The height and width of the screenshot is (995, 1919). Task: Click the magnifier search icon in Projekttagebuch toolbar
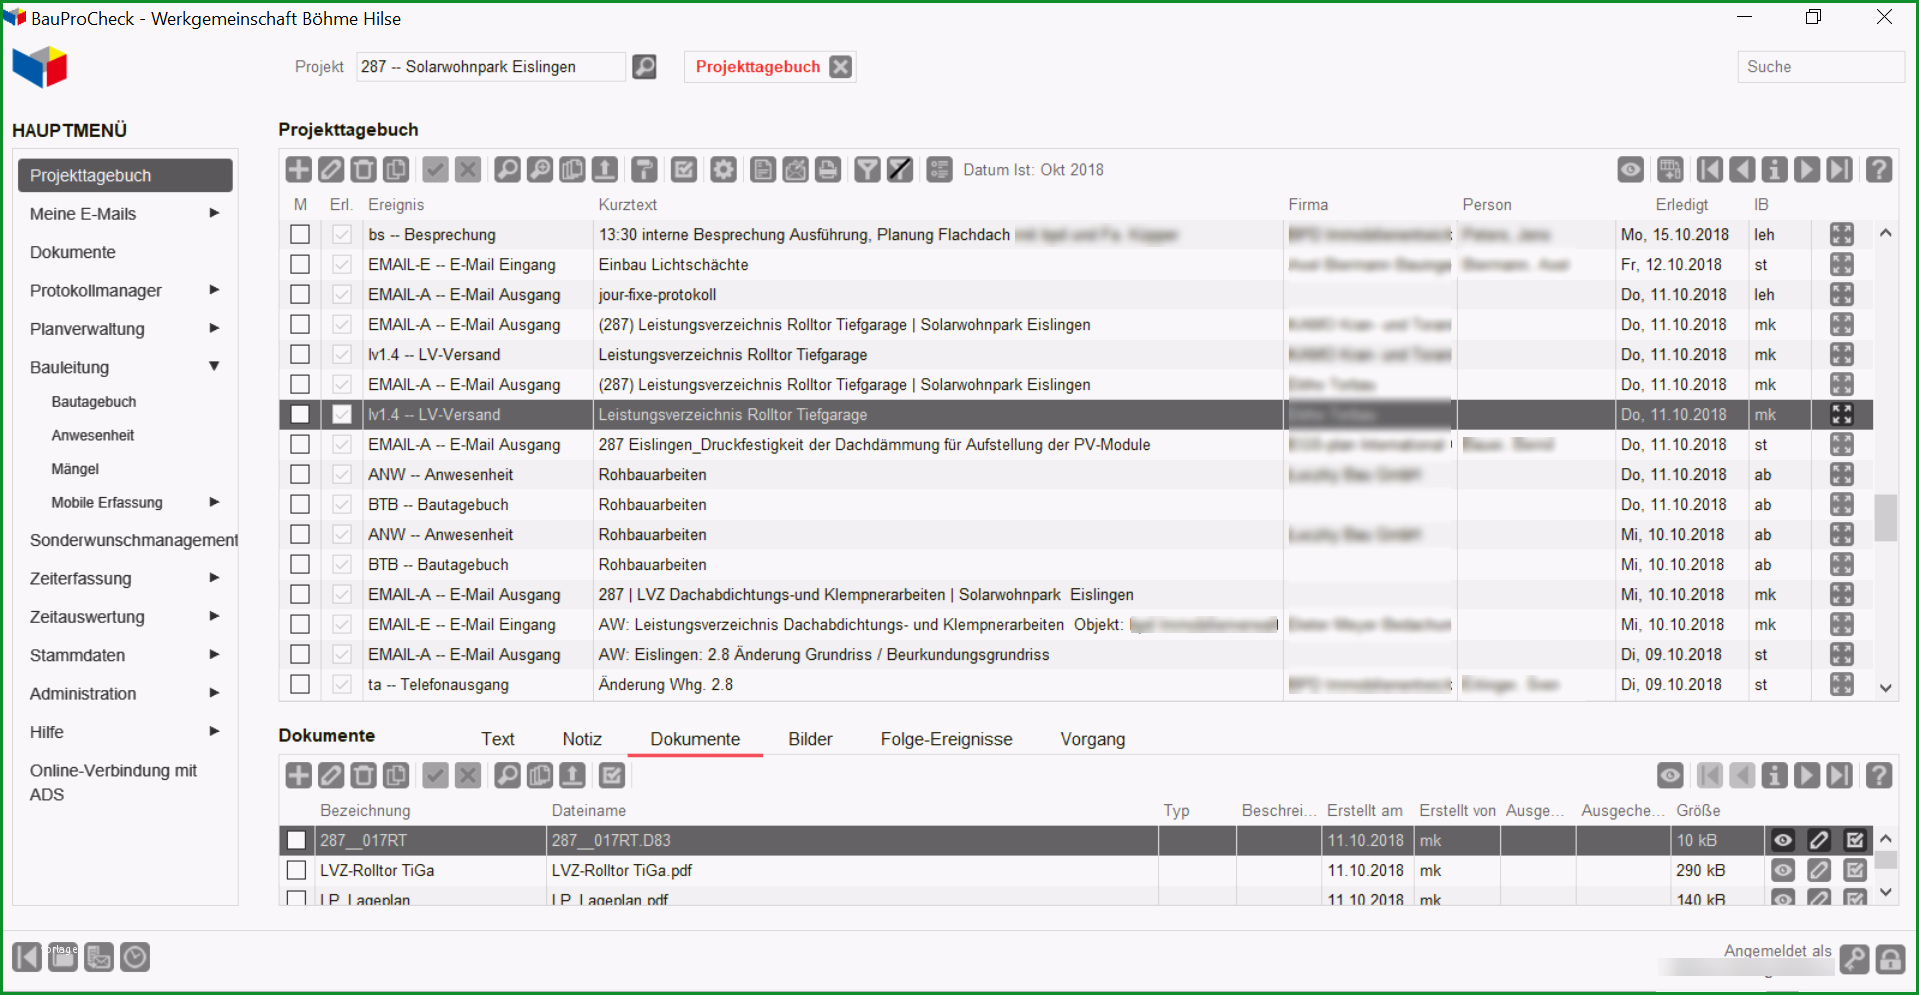click(x=507, y=169)
